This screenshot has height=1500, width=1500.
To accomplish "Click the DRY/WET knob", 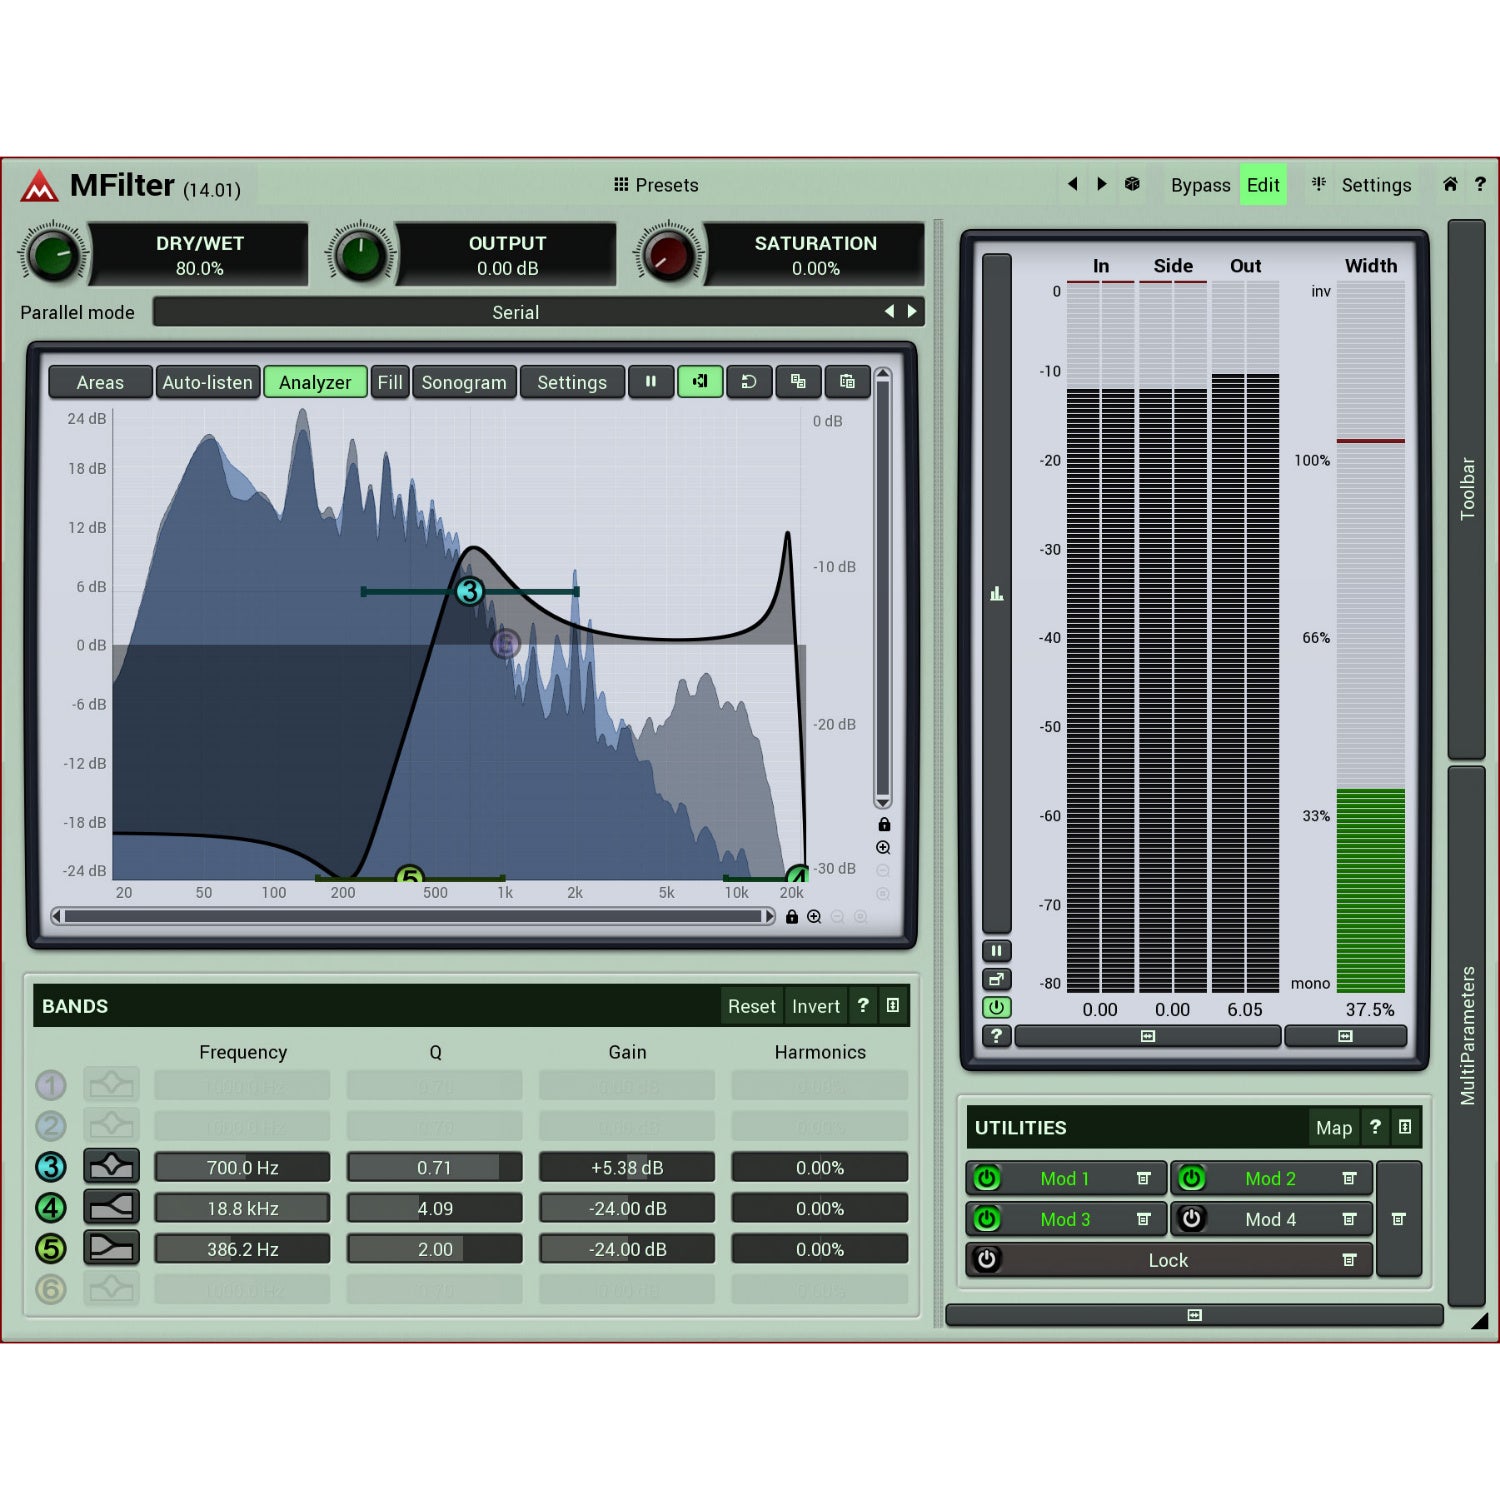I will pos(54,254).
